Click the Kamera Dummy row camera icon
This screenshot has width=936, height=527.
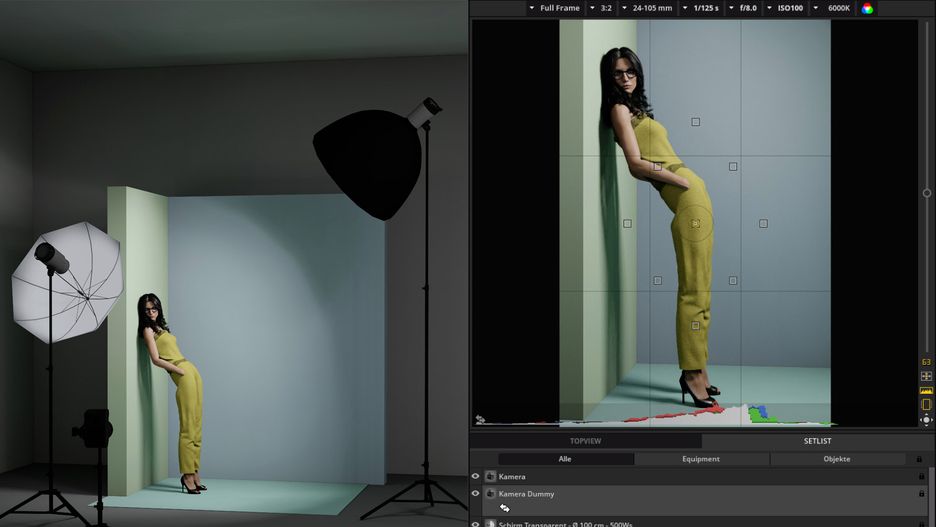(x=490, y=494)
